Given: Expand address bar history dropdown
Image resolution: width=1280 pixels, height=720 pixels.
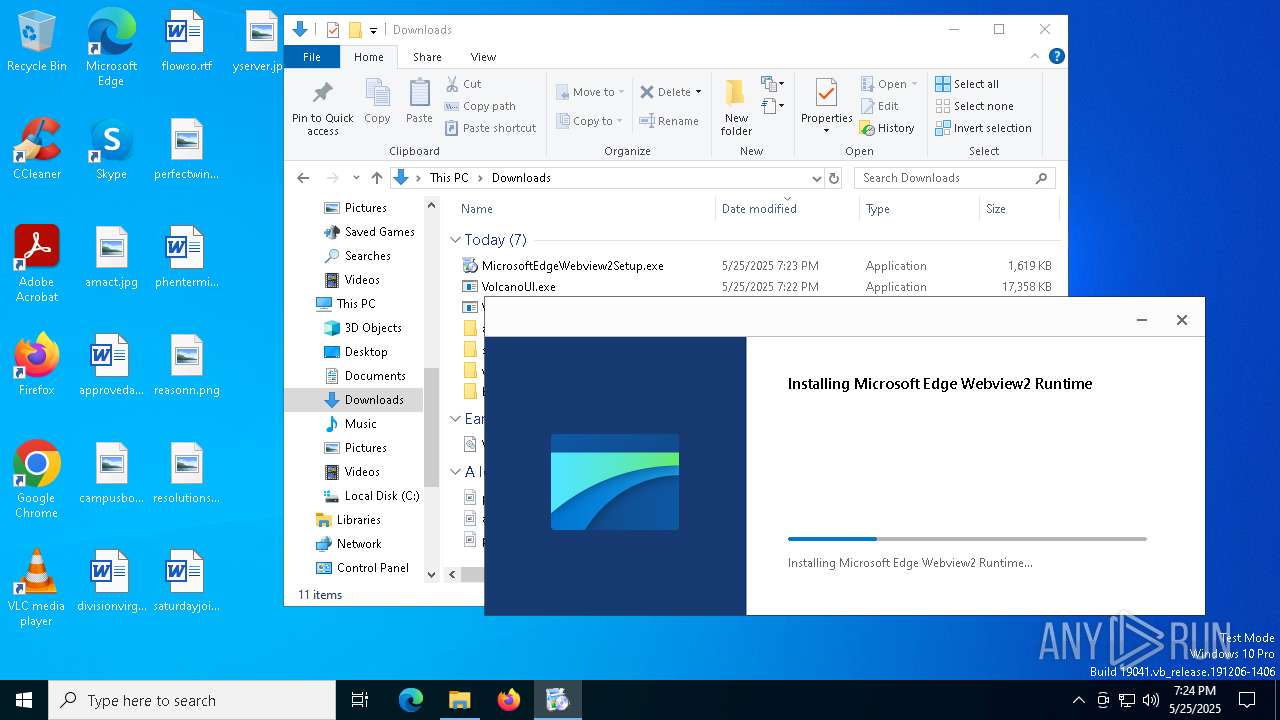Looking at the screenshot, I should (x=816, y=178).
